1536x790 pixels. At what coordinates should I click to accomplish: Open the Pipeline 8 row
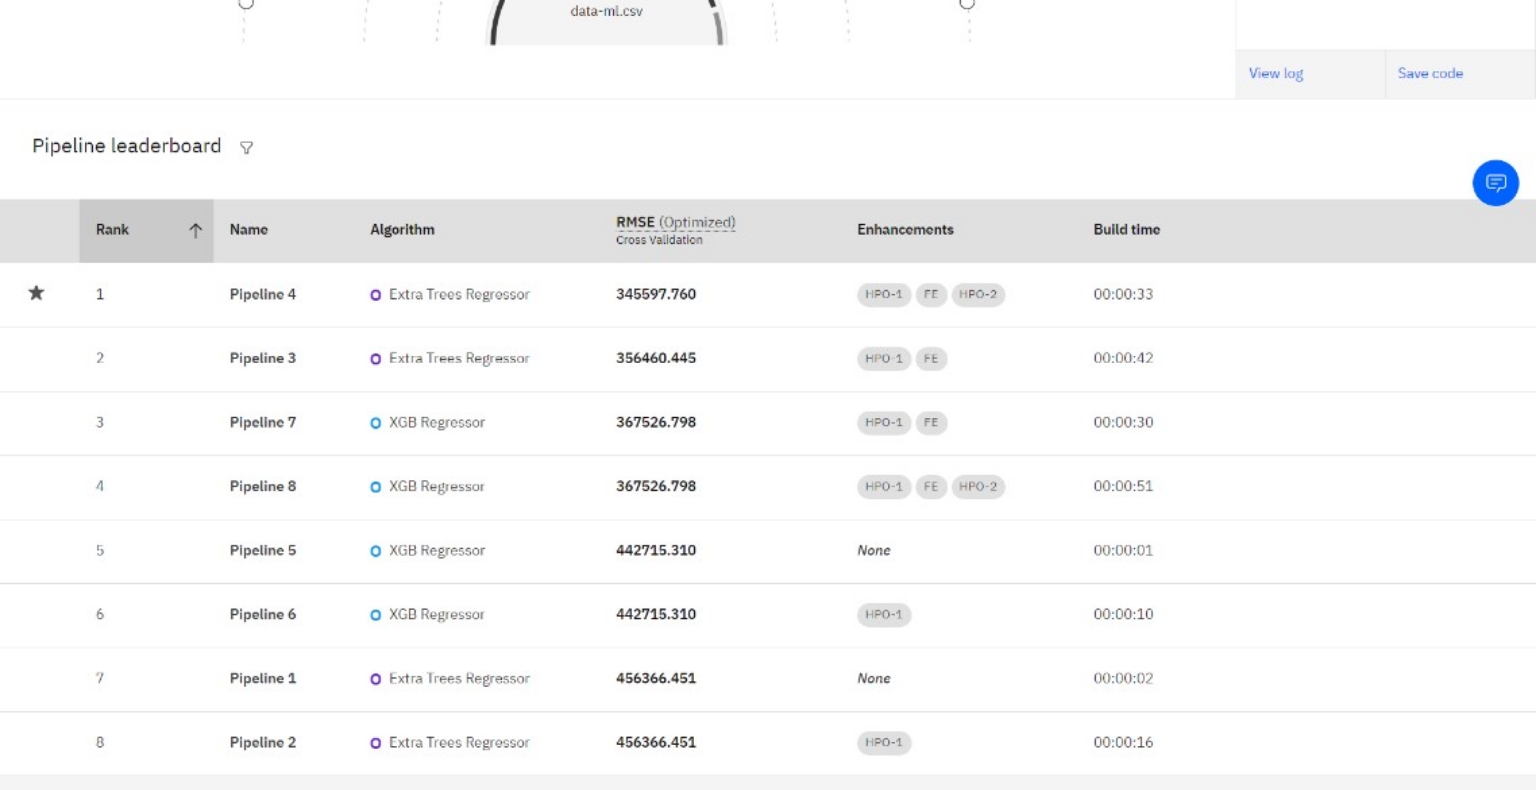pos(263,486)
